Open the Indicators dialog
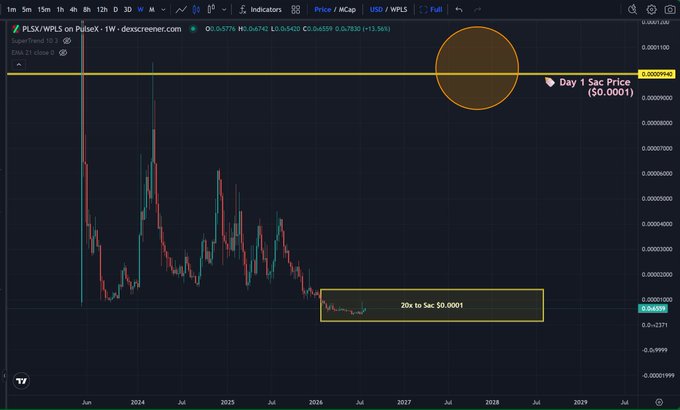Viewport: 680px width, 410px height. point(260,9)
